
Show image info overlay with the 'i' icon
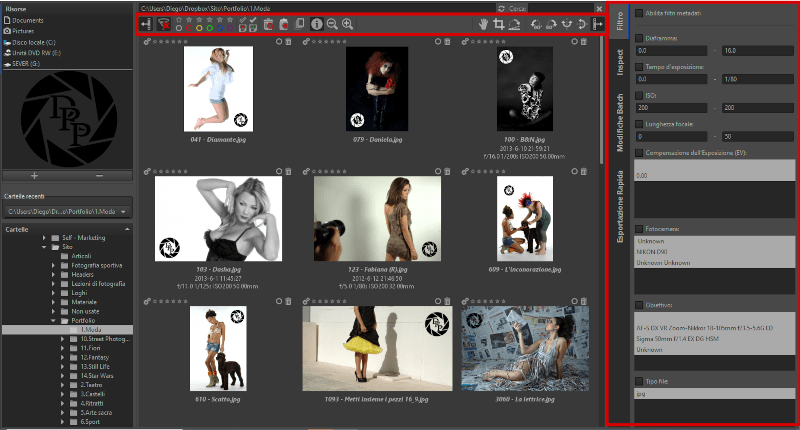pyautogui.click(x=317, y=24)
